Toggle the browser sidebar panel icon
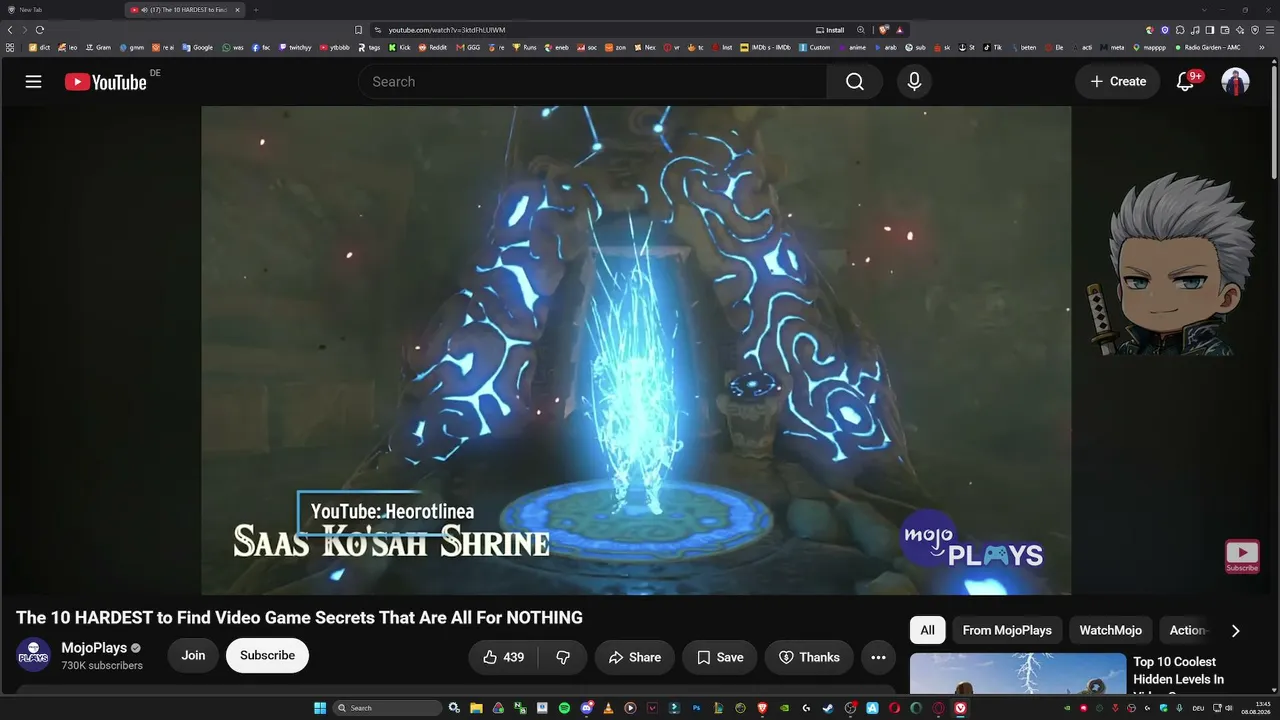The height and width of the screenshot is (720, 1280). pos(1210,30)
